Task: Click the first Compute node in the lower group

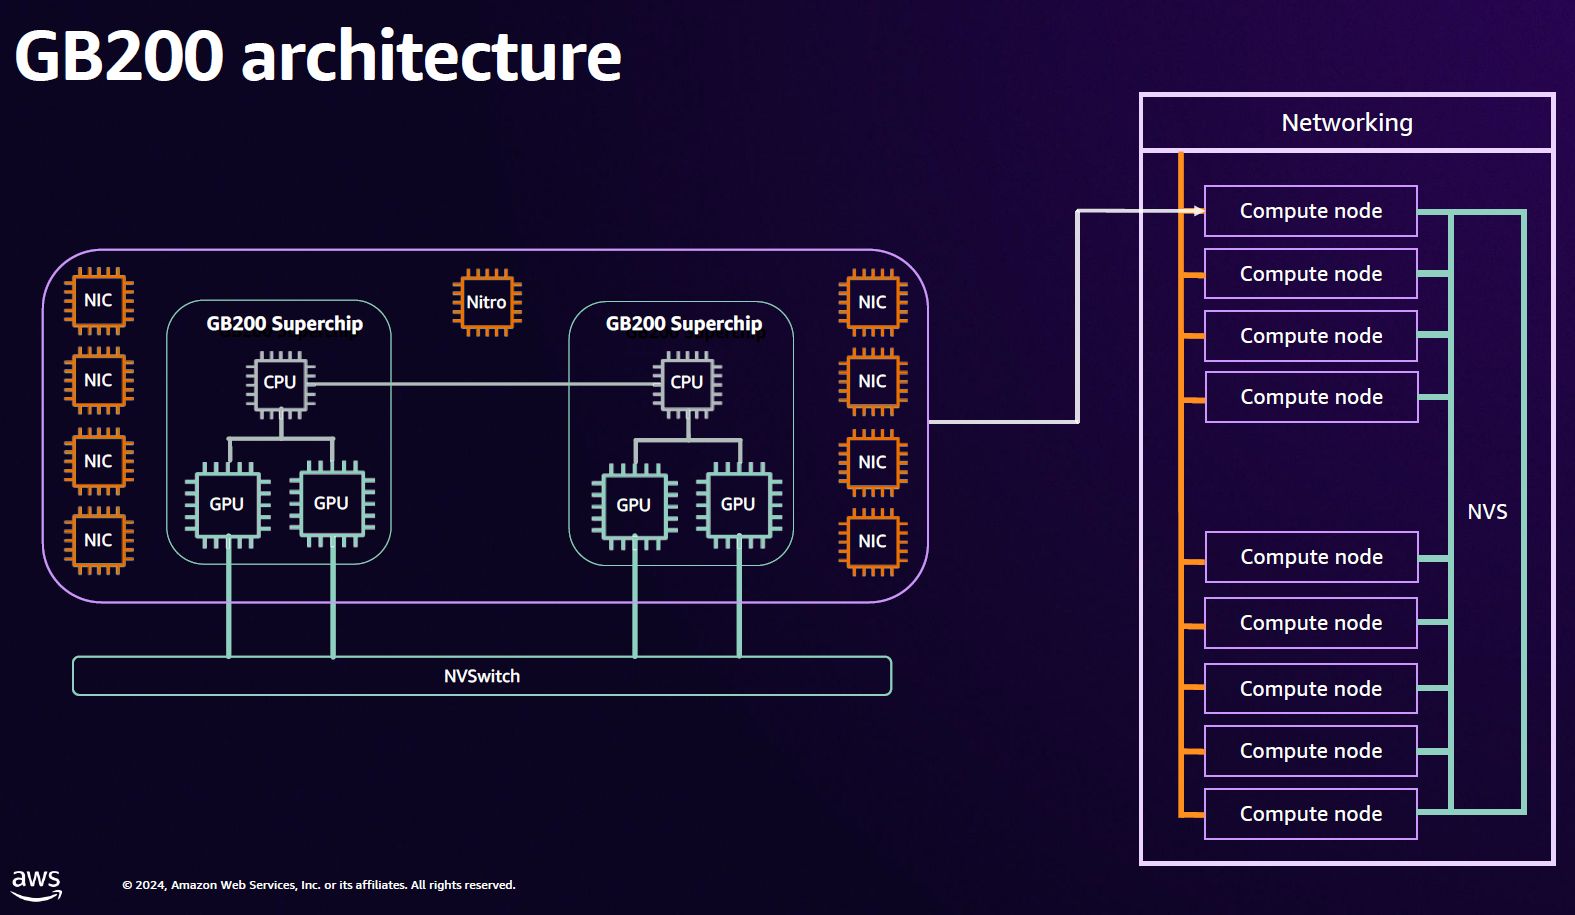Action: tap(1312, 557)
